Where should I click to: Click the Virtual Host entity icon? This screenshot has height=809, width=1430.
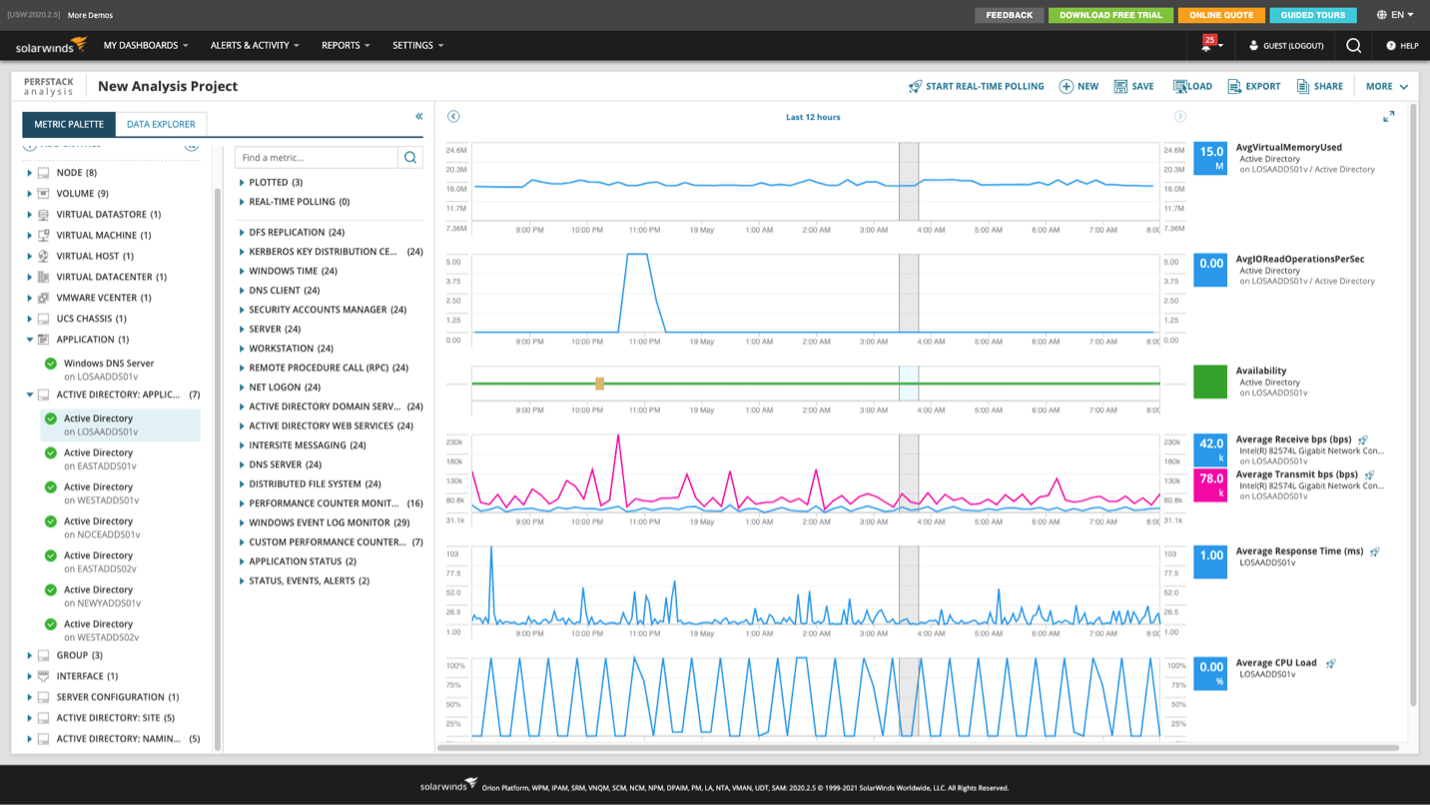(43, 256)
